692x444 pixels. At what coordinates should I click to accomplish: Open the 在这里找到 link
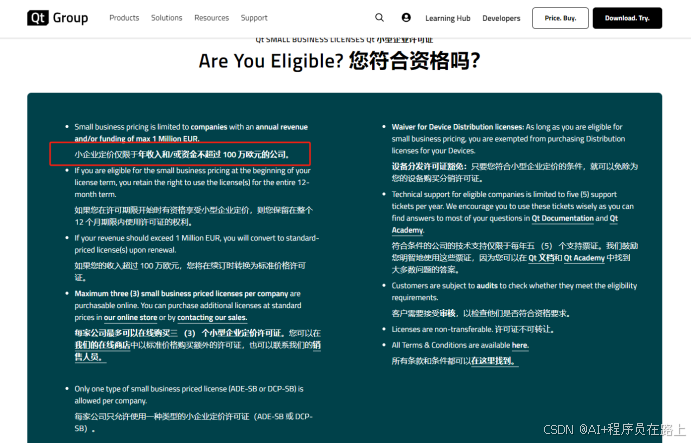(493, 361)
